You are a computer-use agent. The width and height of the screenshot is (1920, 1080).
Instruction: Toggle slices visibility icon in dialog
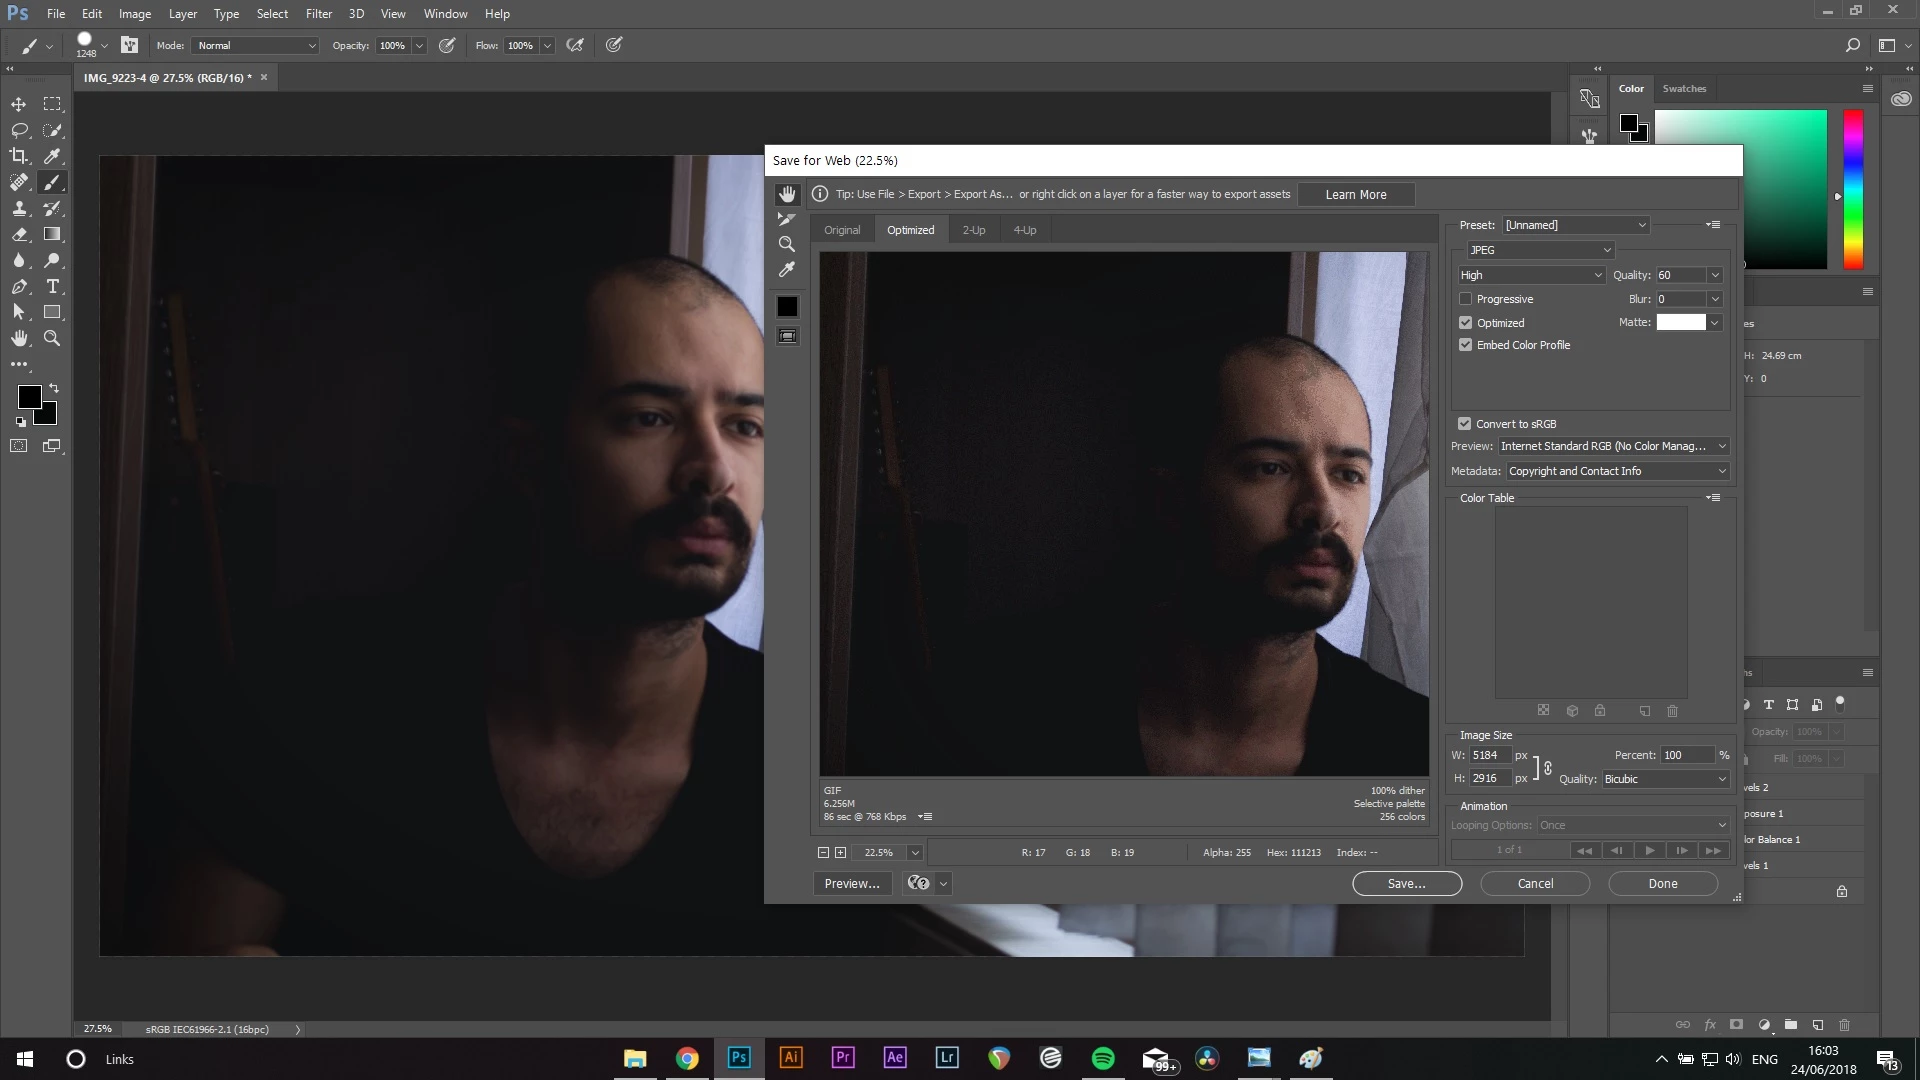click(x=788, y=336)
